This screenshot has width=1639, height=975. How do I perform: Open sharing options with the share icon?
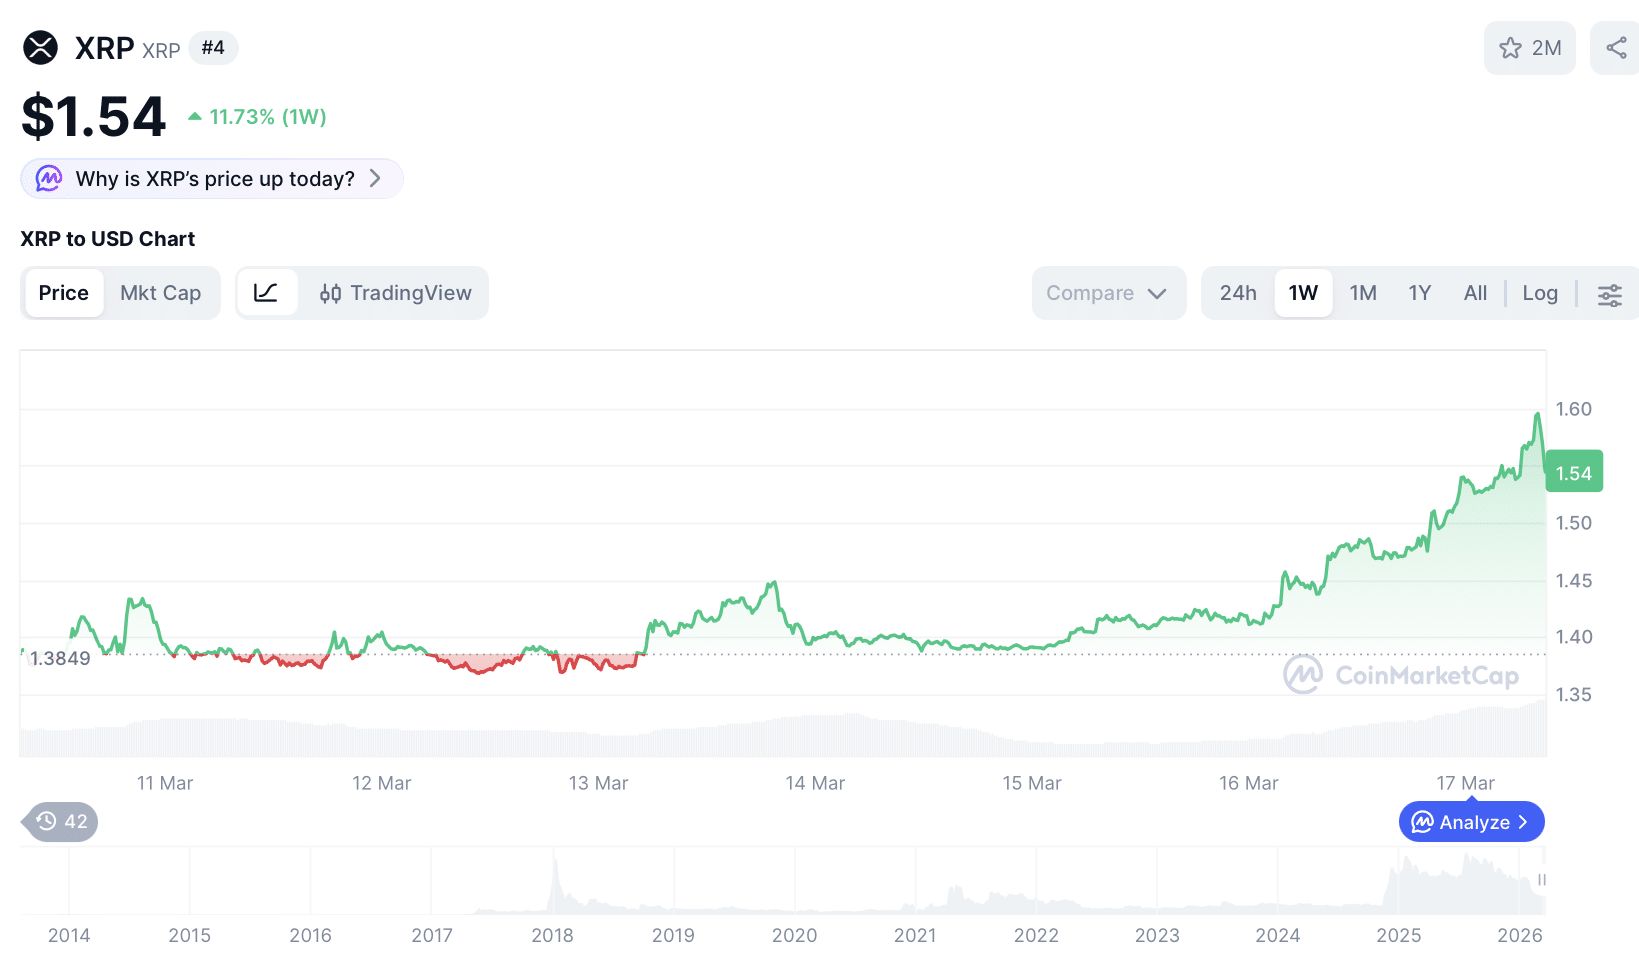1617,47
